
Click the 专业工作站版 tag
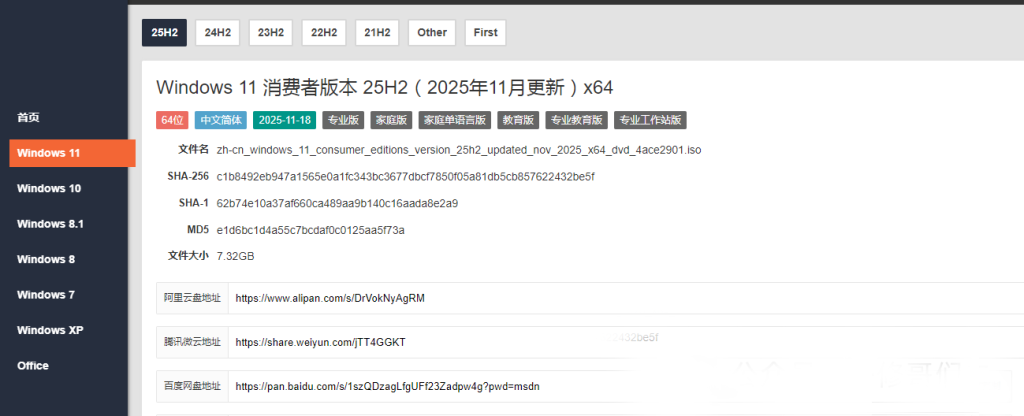tap(650, 120)
